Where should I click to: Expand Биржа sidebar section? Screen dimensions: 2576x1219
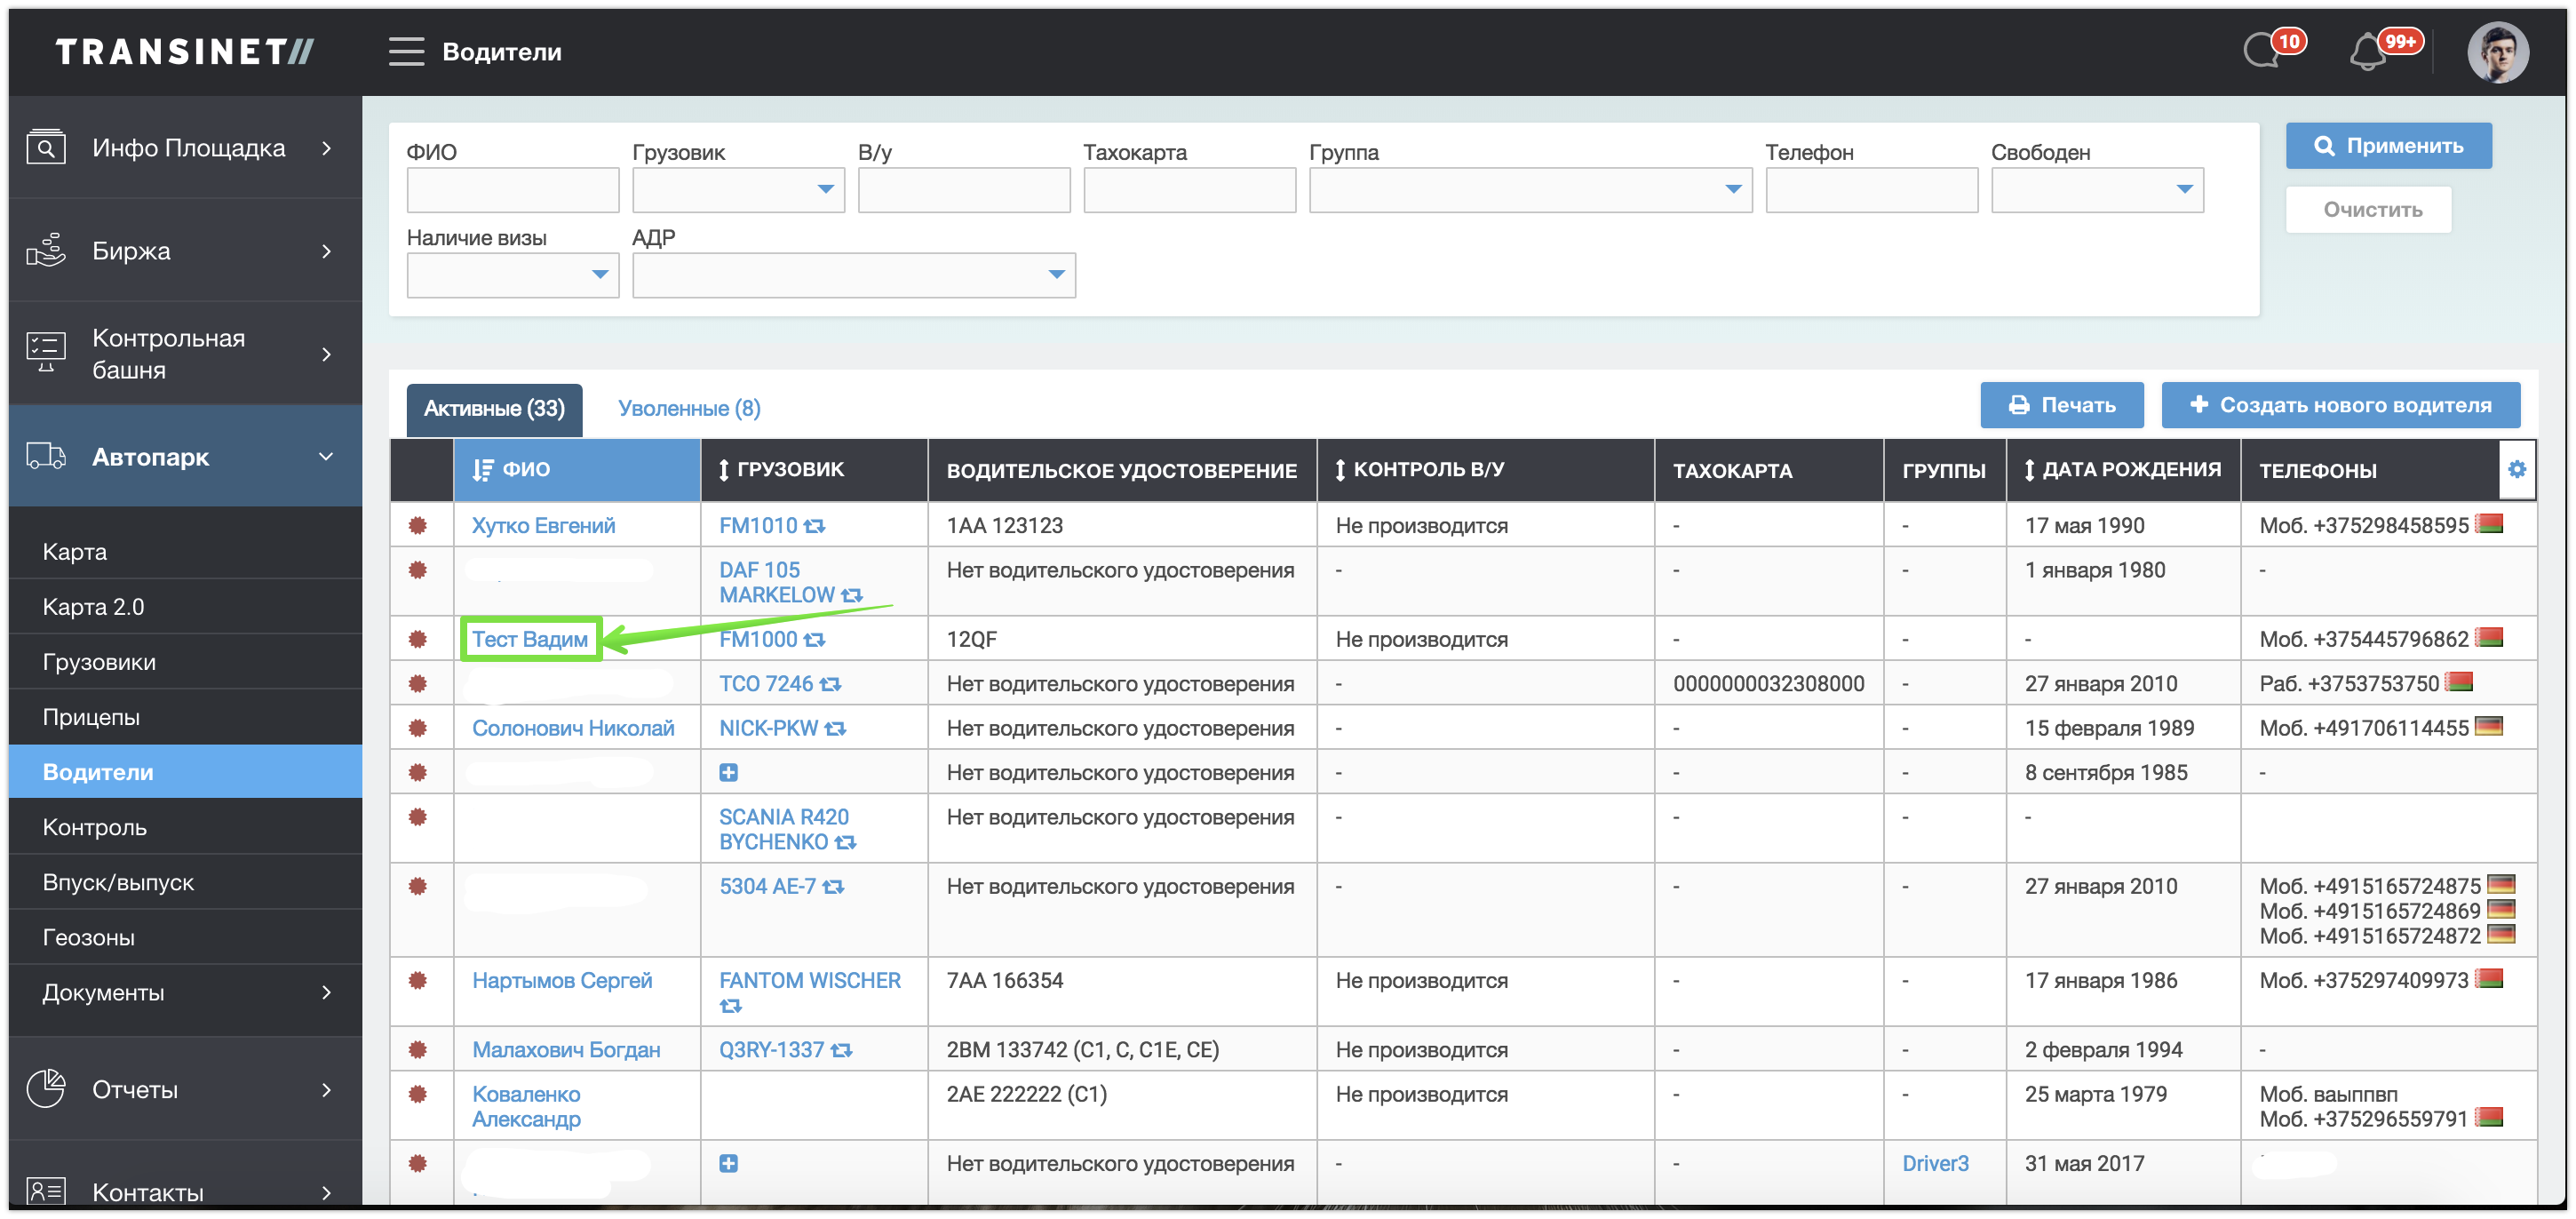click(x=185, y=251)
